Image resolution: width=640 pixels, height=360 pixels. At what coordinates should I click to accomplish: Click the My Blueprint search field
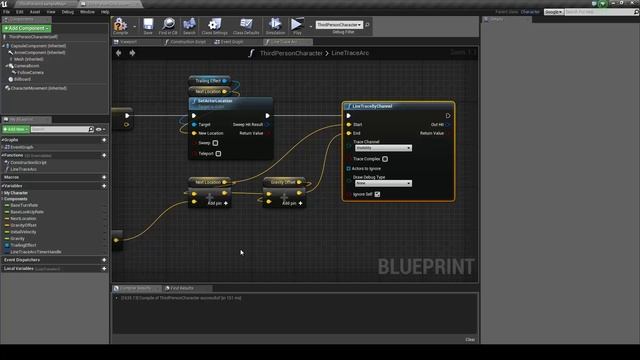tap(60, 129)
